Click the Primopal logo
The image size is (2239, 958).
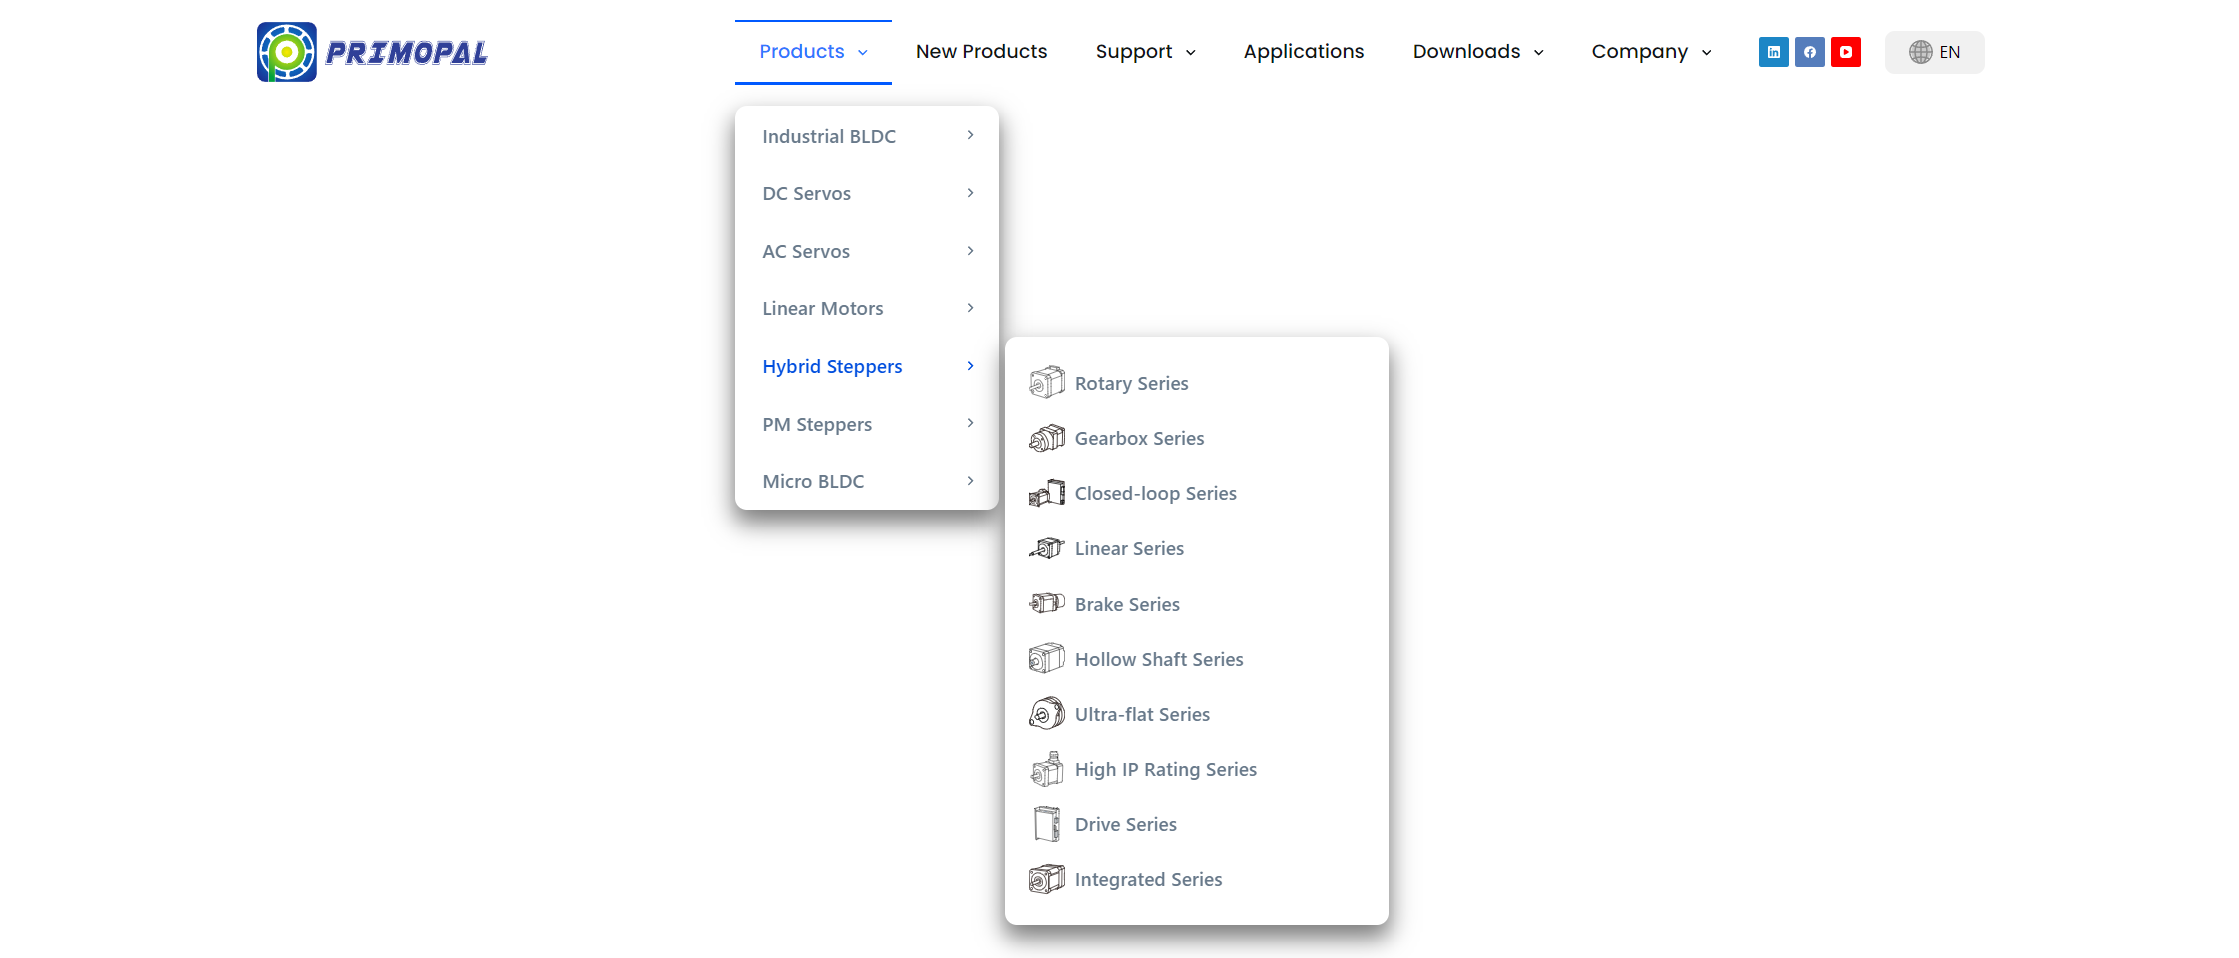(372, 52)
